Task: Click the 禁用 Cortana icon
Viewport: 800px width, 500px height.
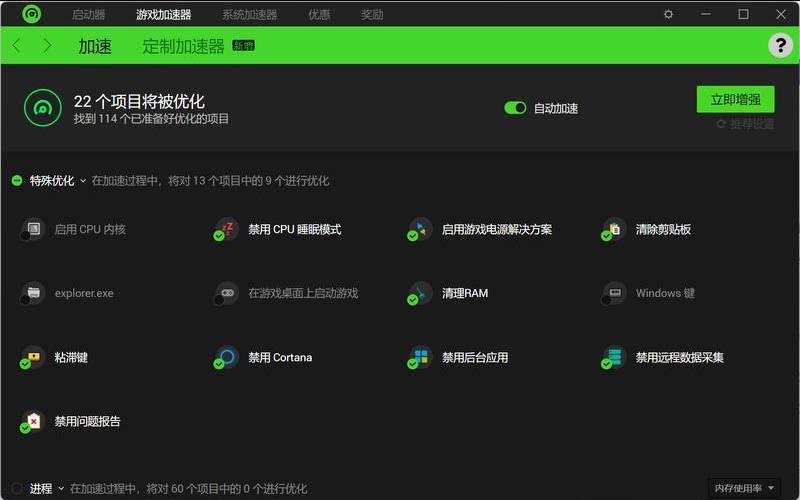Action: pyautogui.click(x=226, y=357)
